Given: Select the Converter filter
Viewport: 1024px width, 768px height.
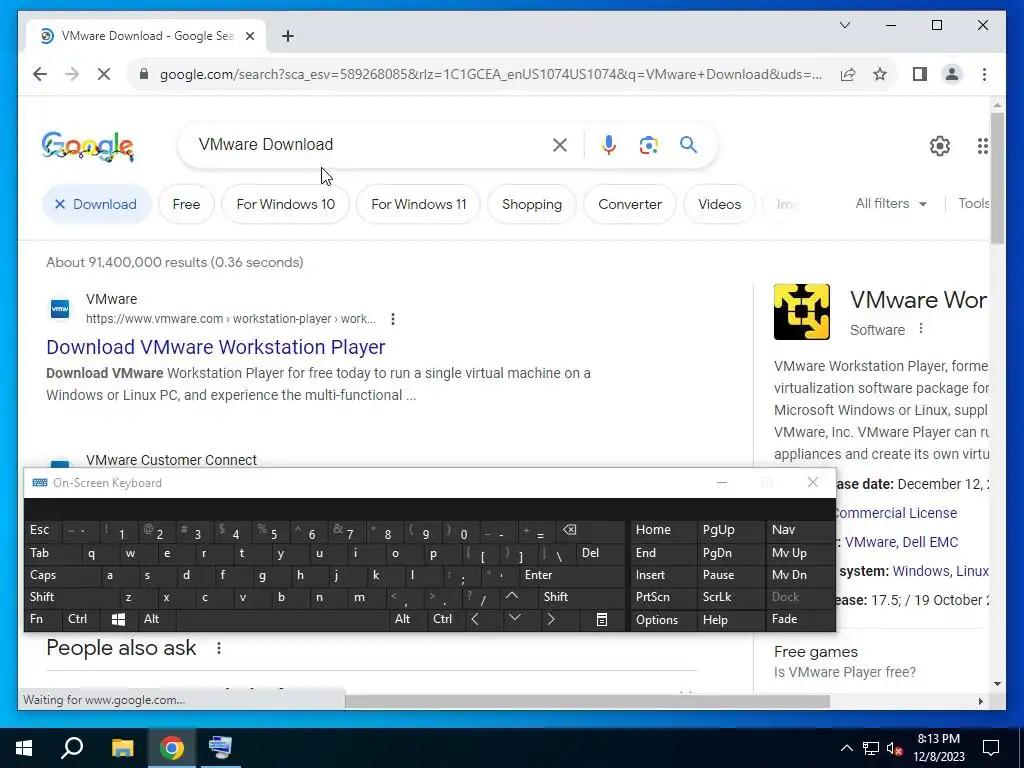Looking at the screenshot, I should (x=630, y=204).
